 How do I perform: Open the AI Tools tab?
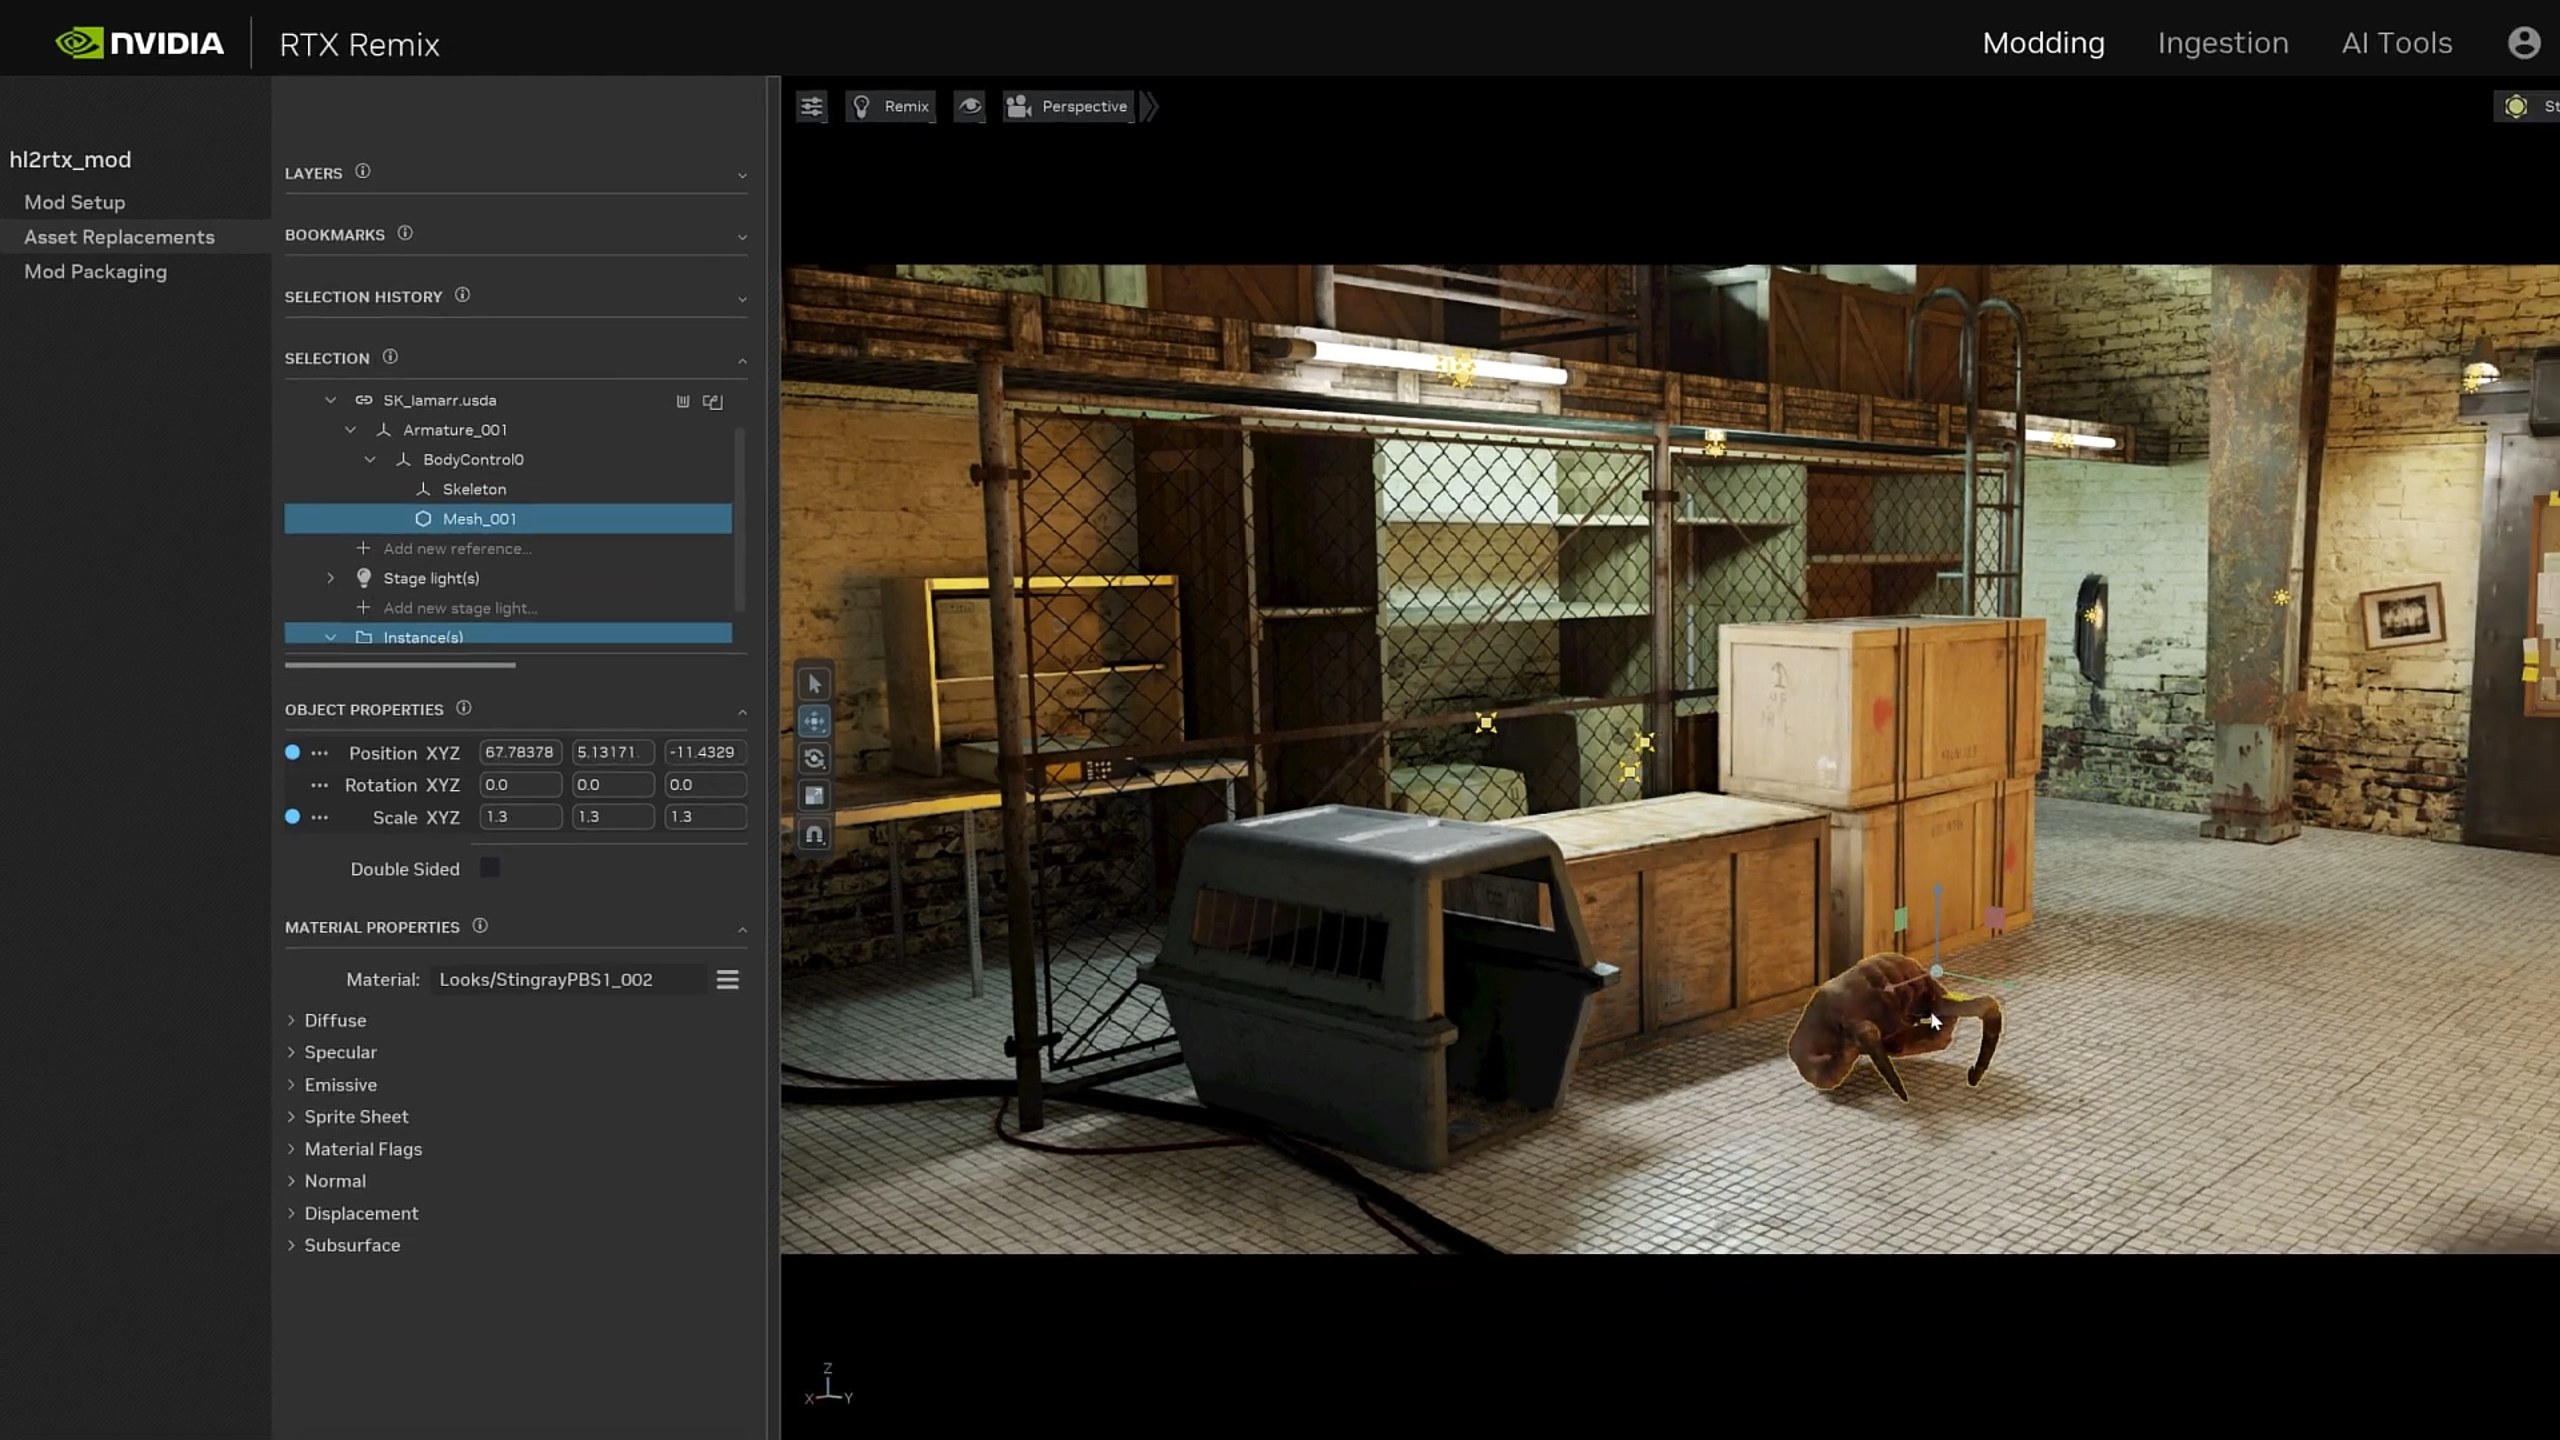click(2396, 43)
